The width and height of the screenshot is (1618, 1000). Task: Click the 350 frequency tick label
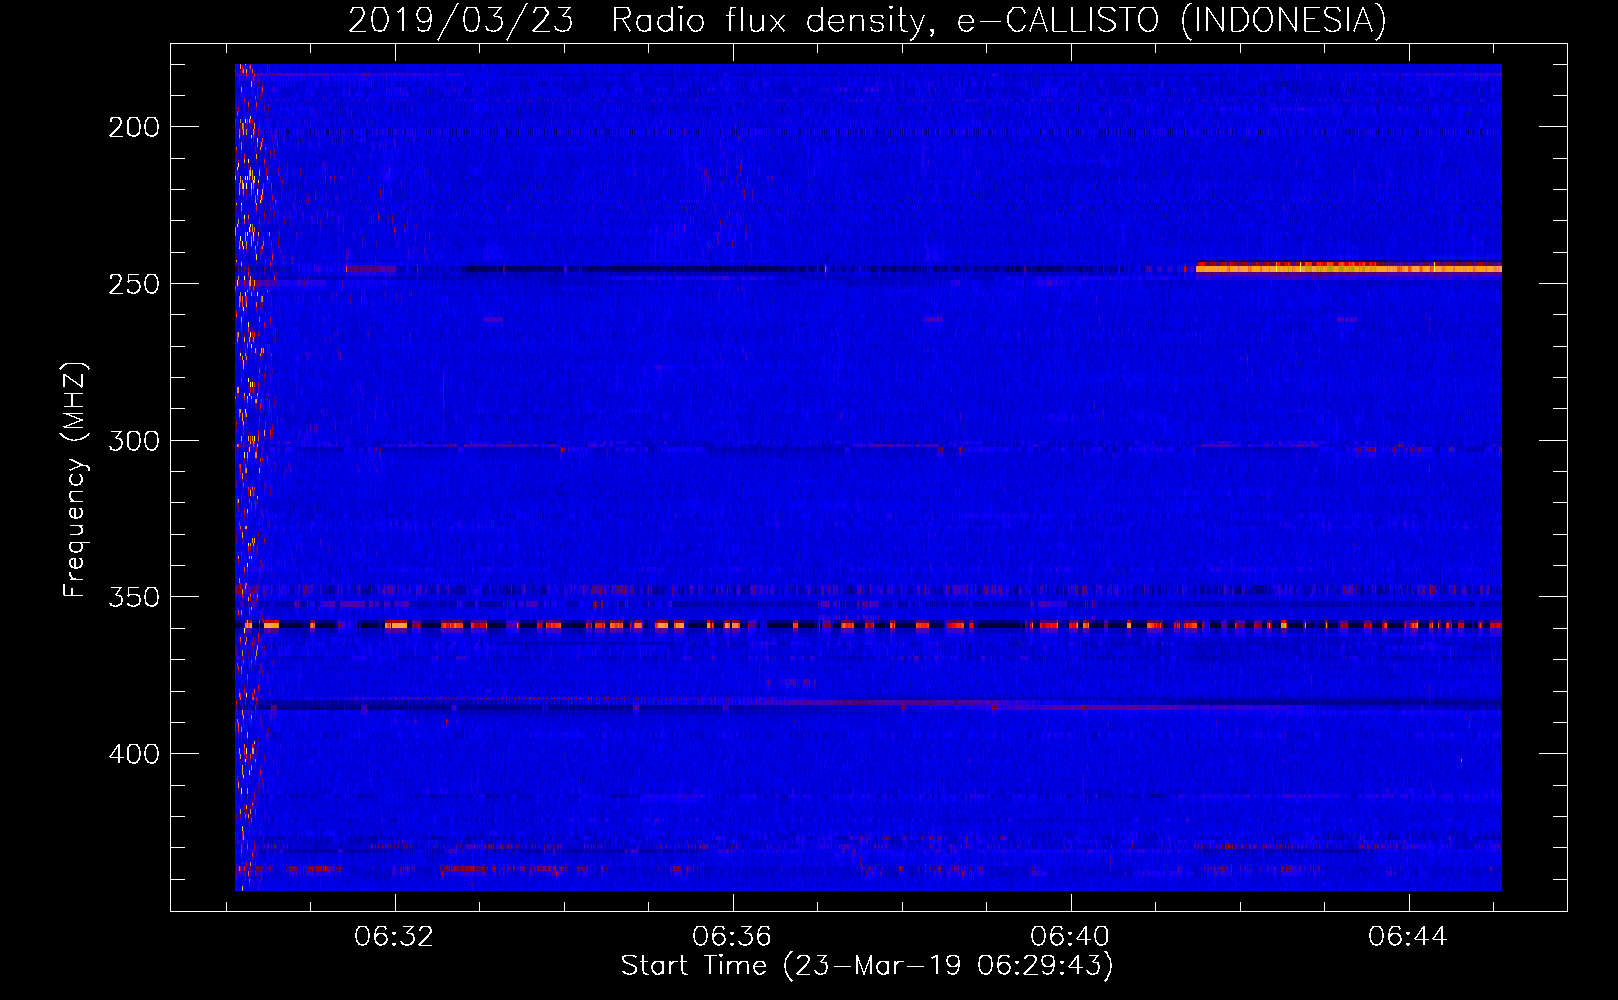(x=133, y=597)
